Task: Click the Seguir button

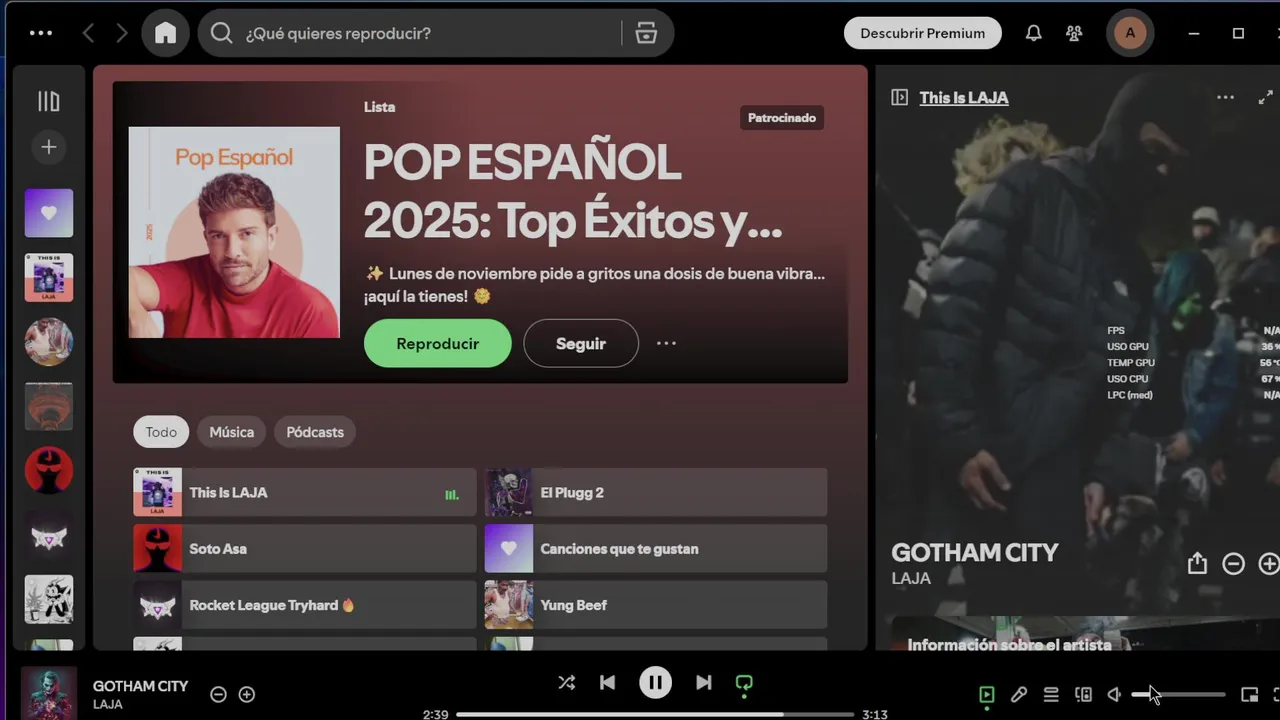Action: pos(581,344)
